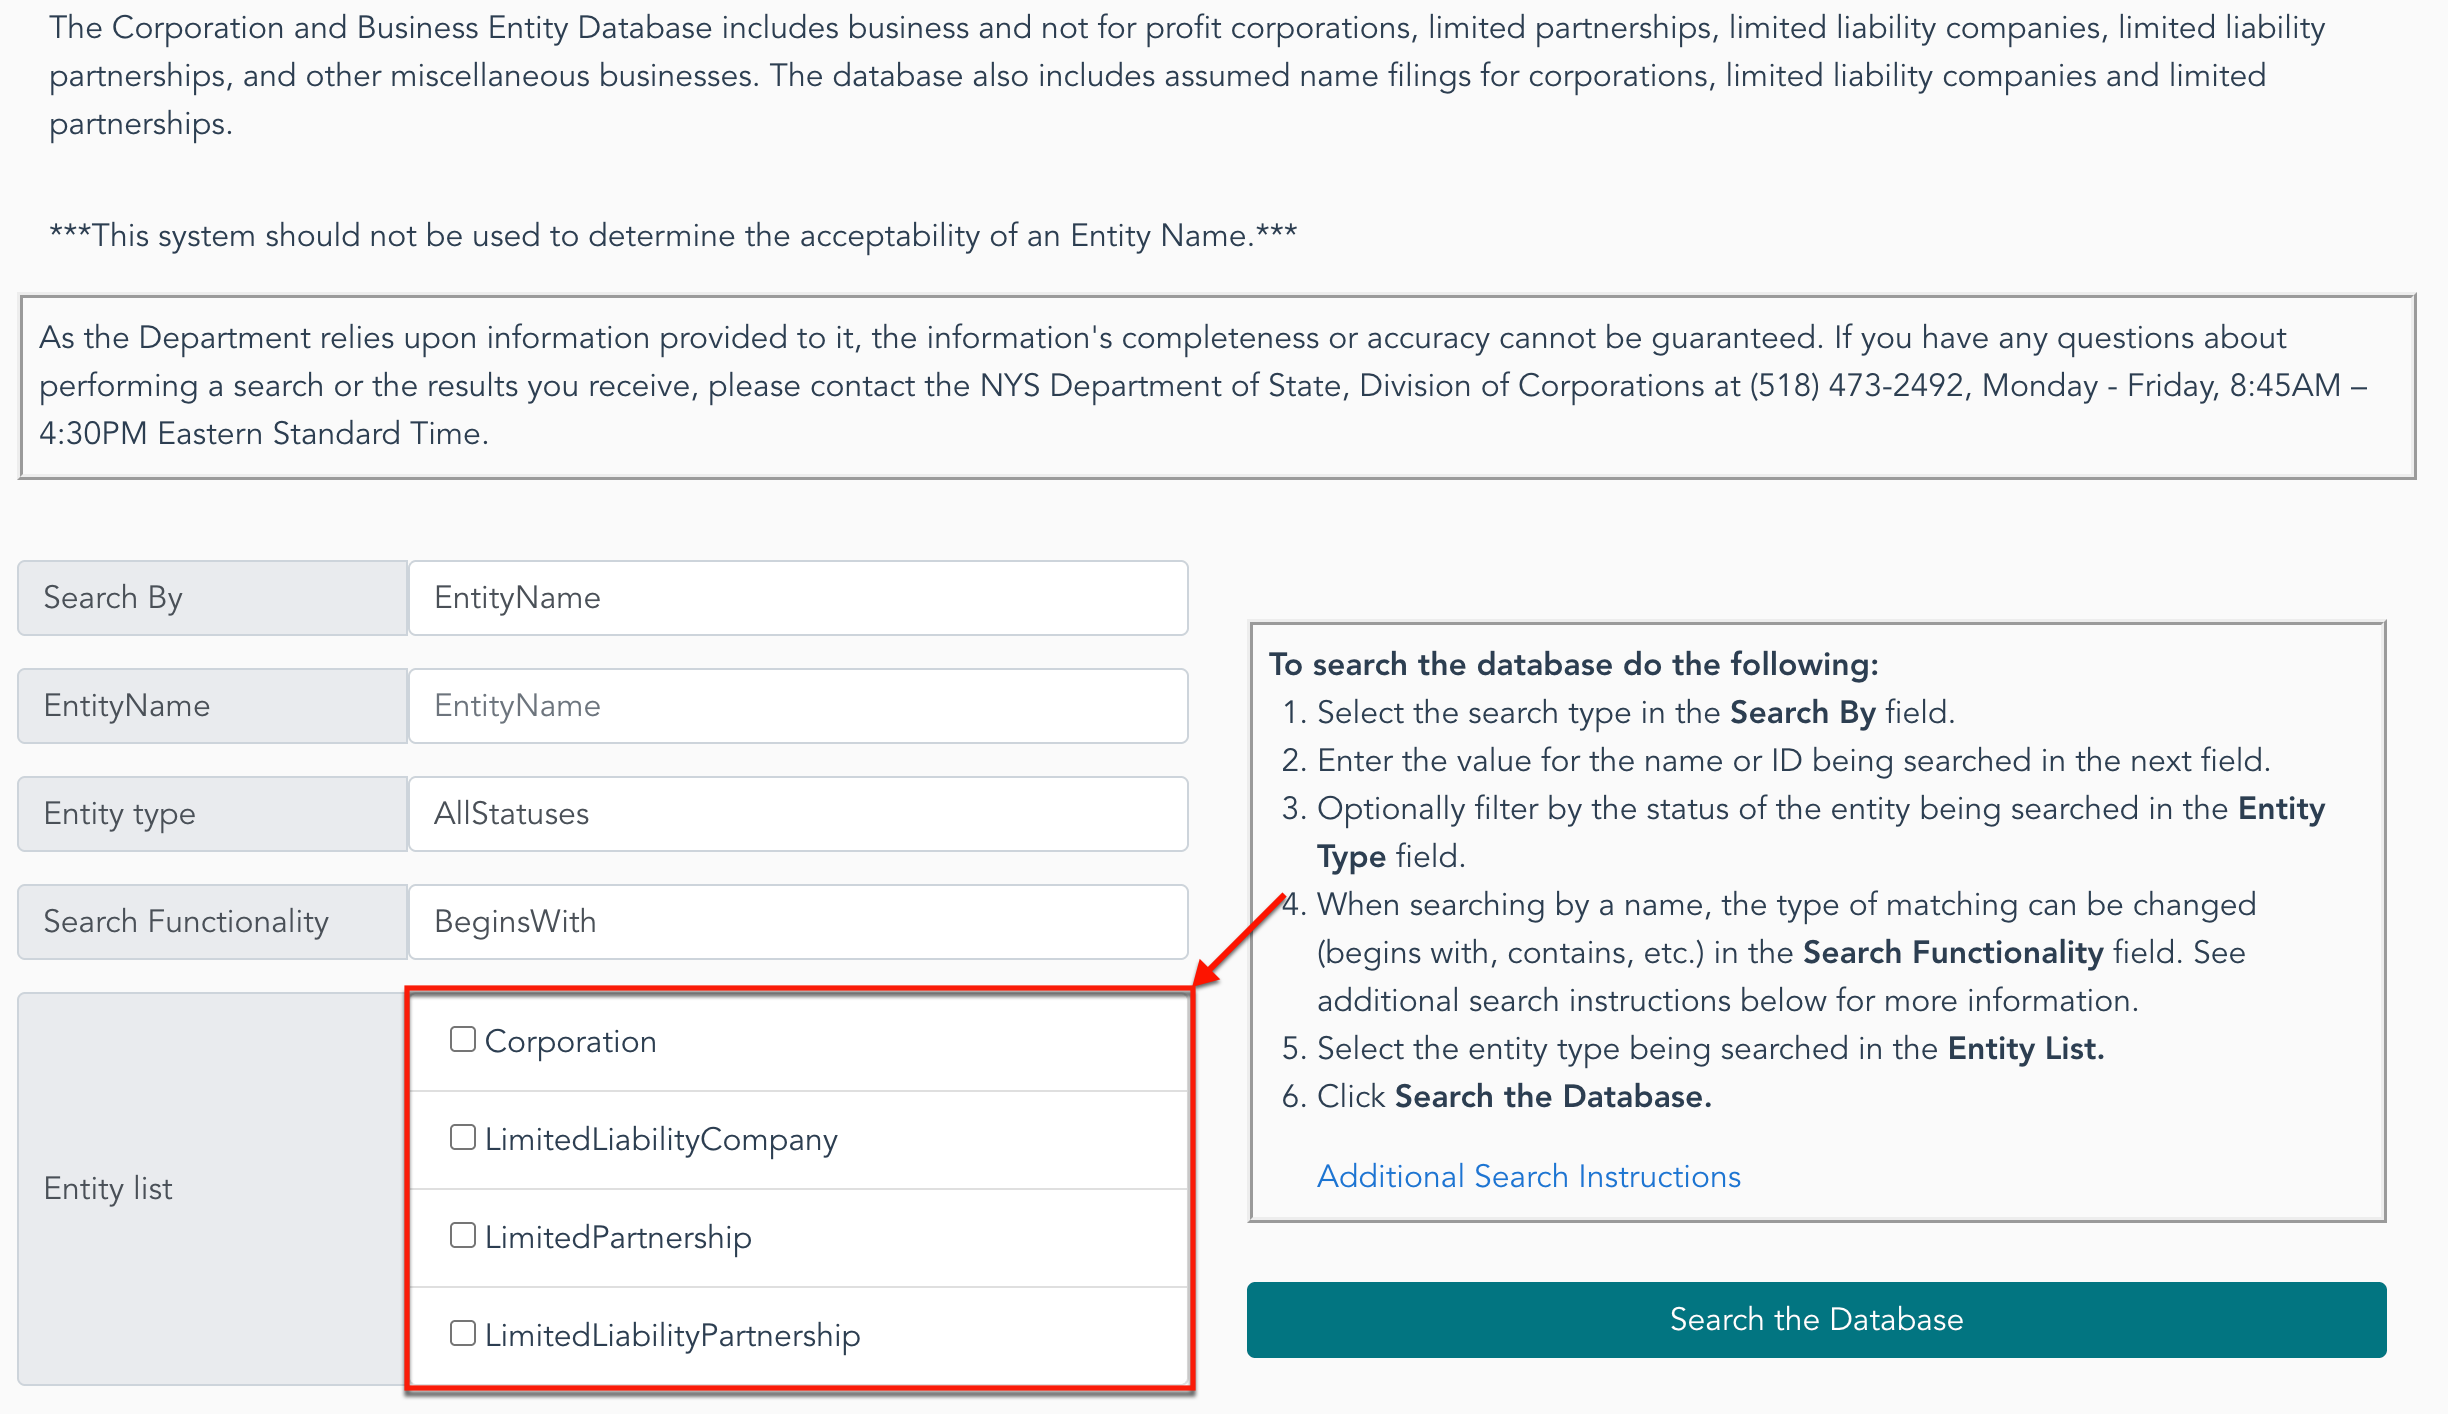Click the LimitedLiabilityPartnership label text
2448x1414 pixels.
672,1336
